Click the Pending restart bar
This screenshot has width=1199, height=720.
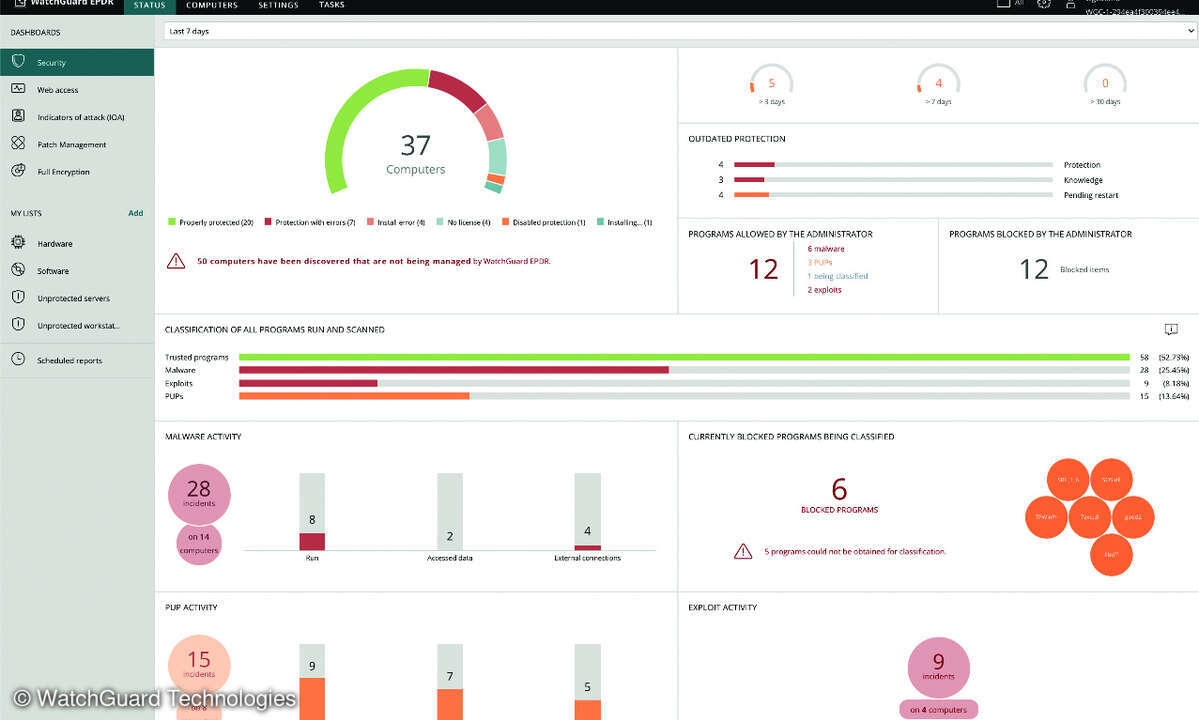click(x=893, y=195)
